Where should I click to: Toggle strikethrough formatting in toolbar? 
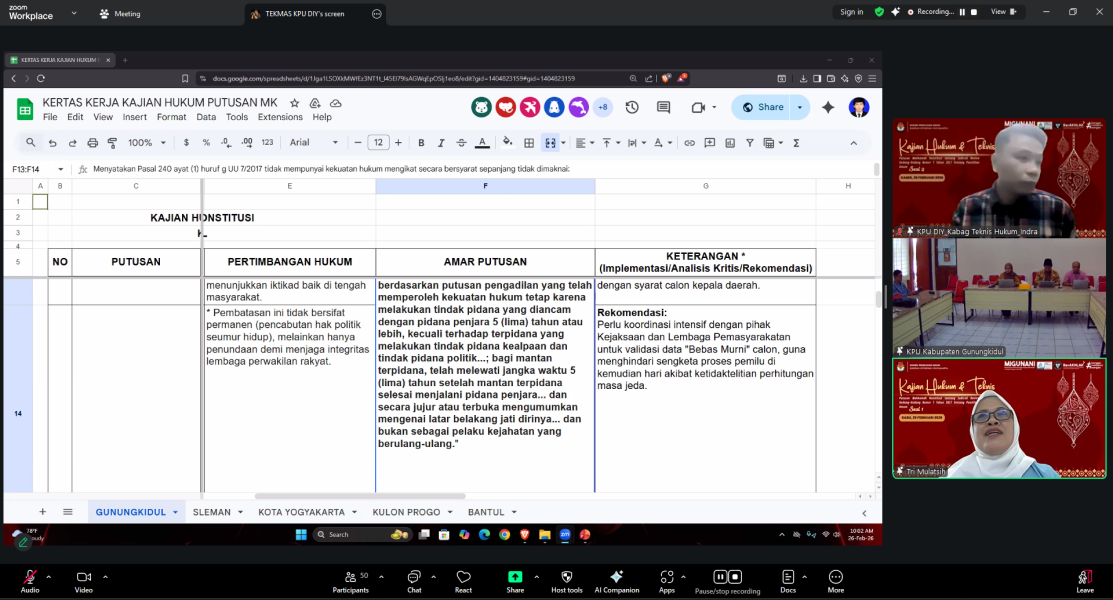(461, 143)
